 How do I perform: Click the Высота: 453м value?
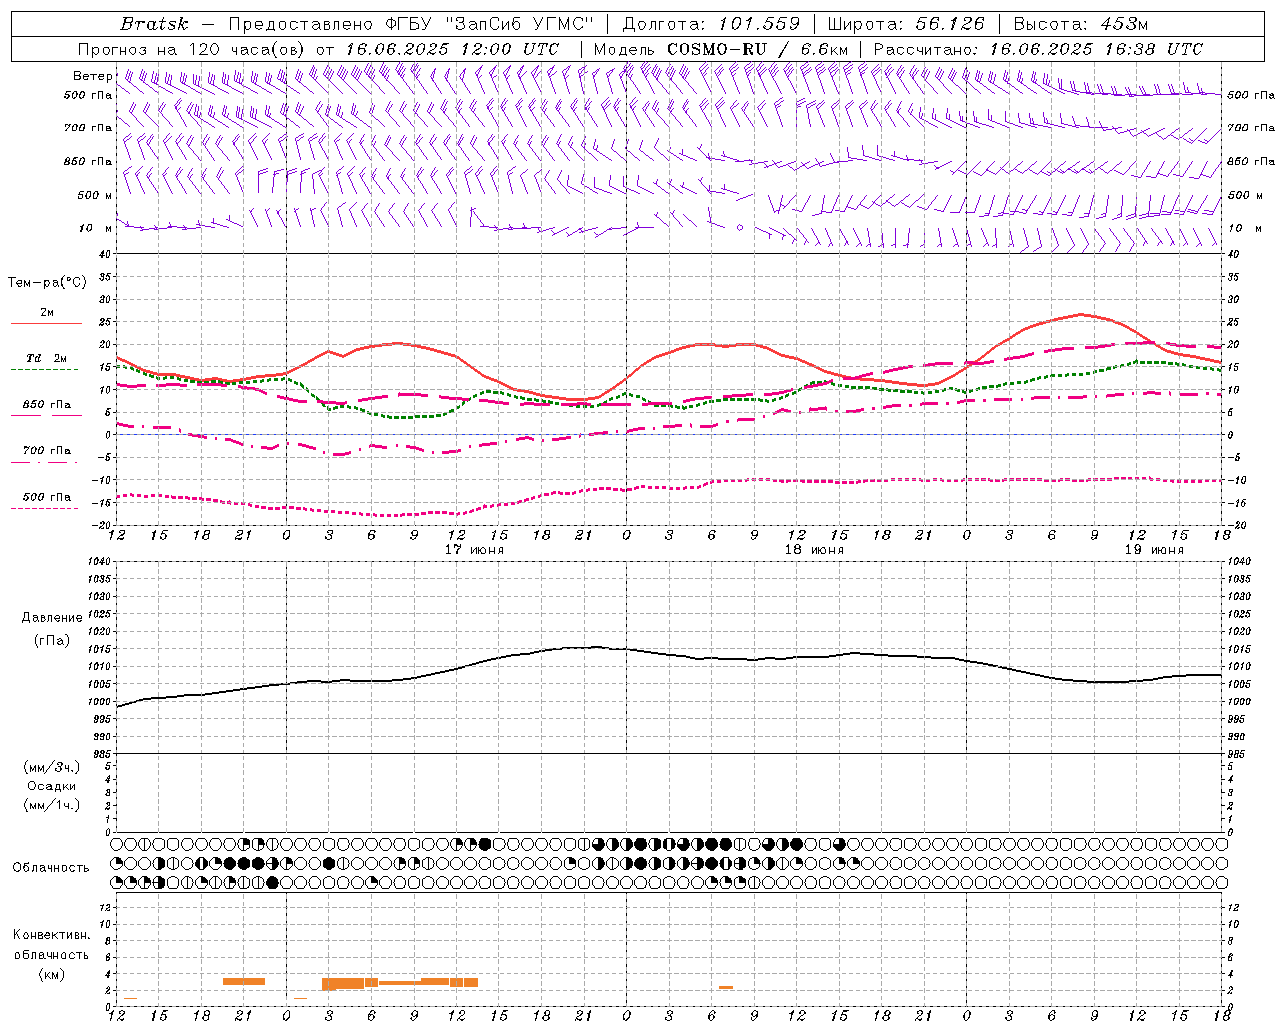coord(1080,24)
